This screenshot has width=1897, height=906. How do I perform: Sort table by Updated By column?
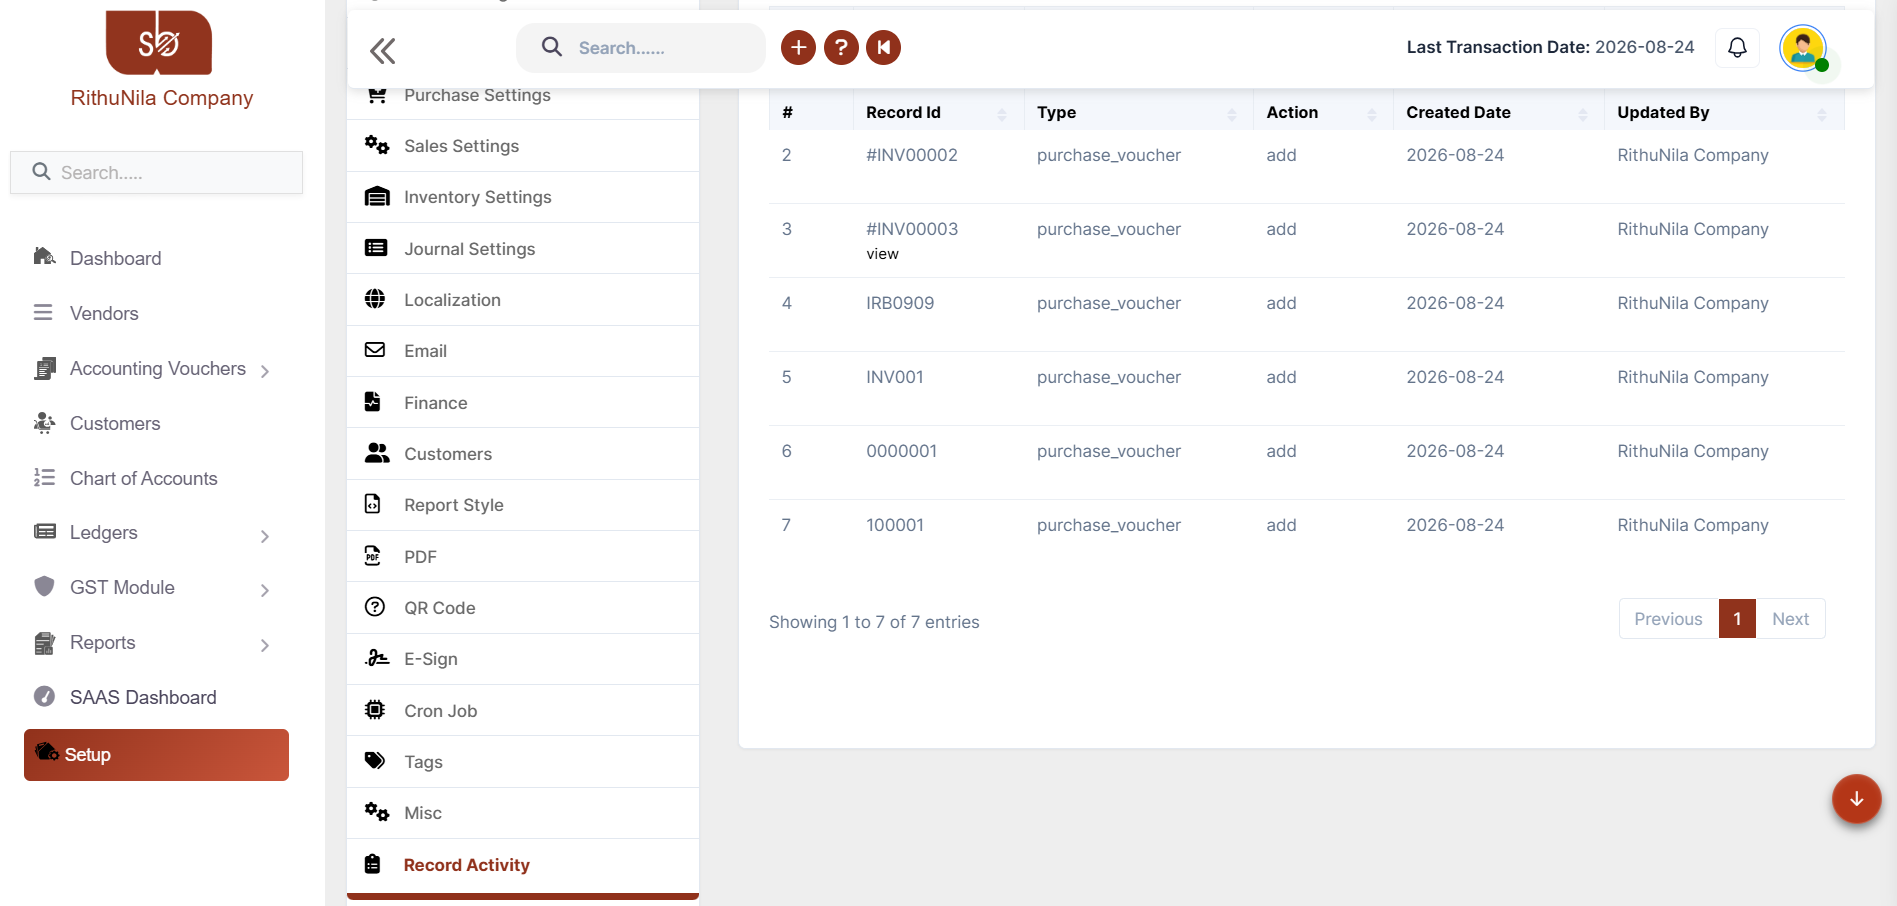1724,112
